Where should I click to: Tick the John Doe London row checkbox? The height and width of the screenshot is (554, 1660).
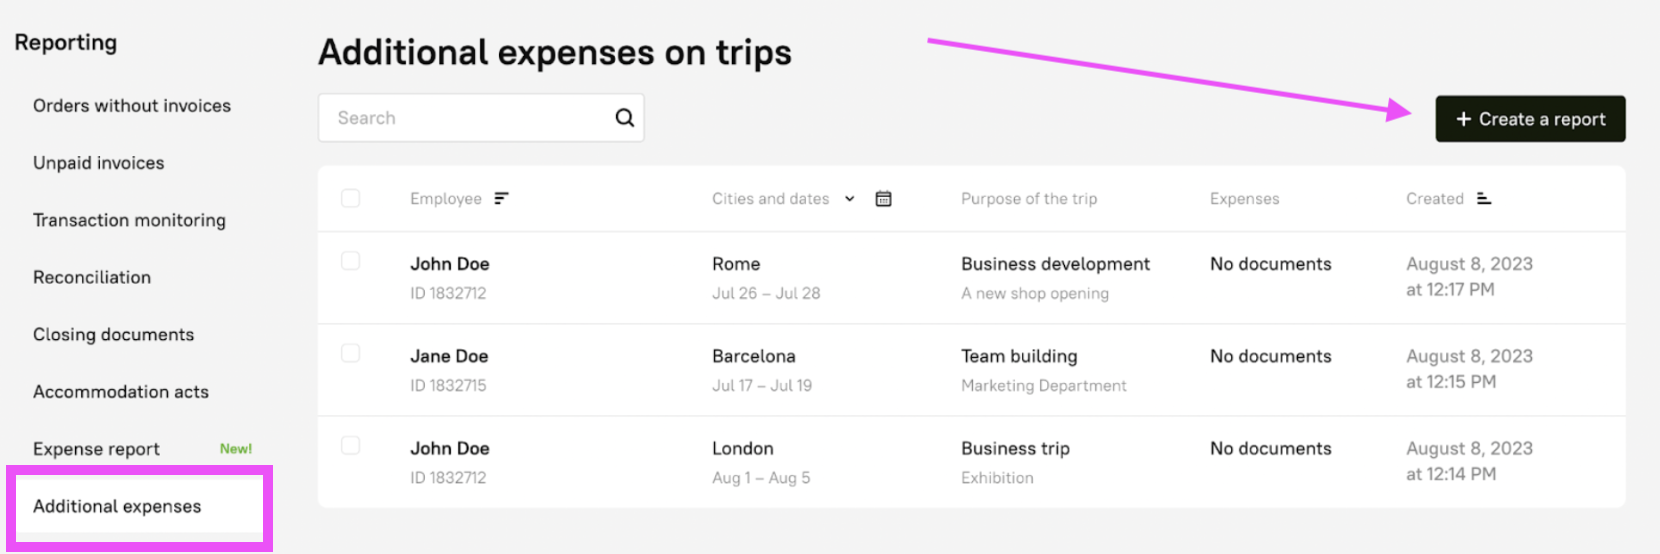coord(350,445)
